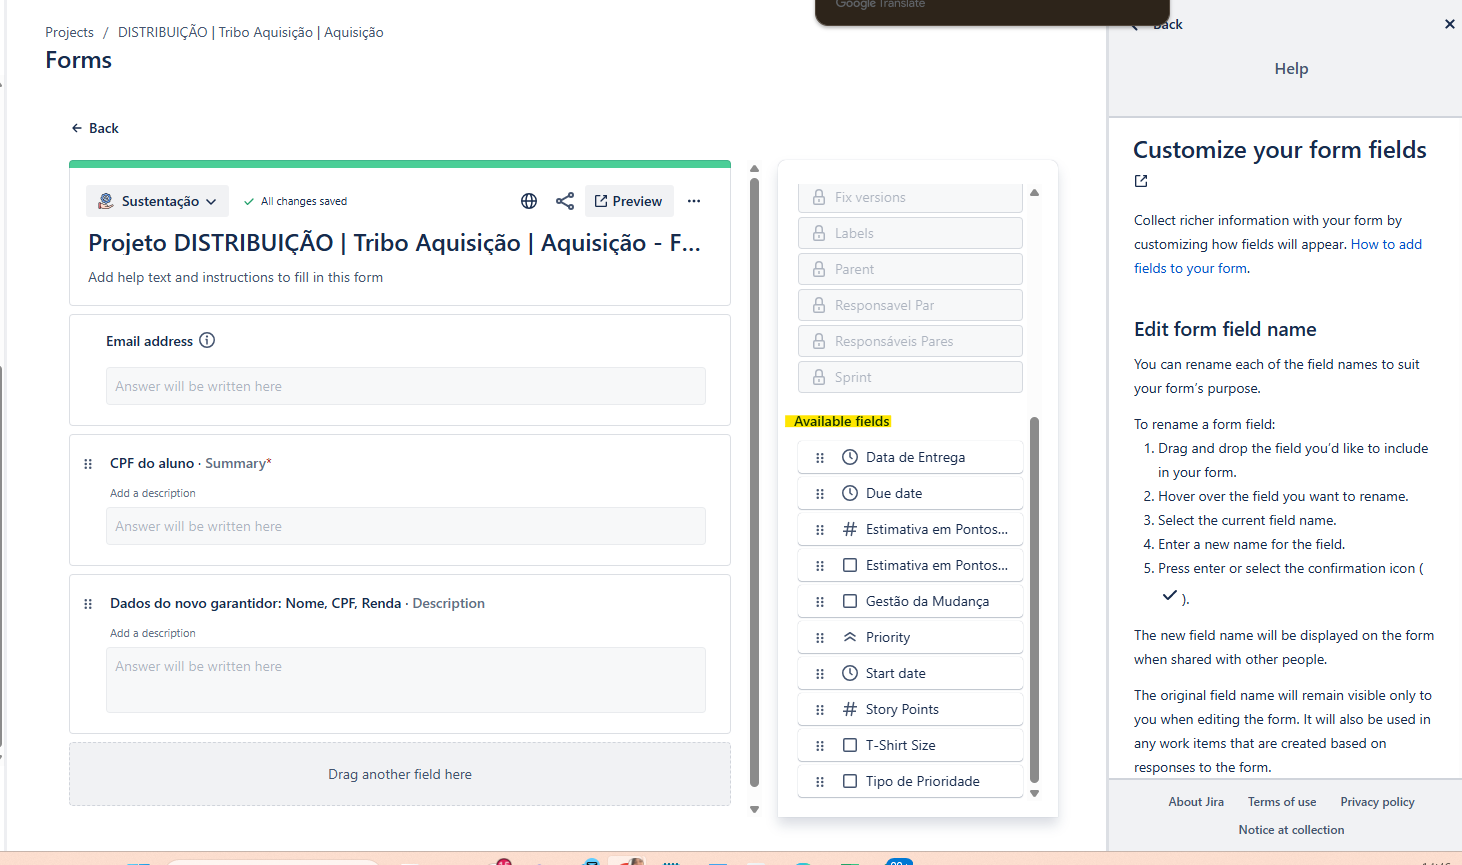This screenshot has height=865, width=1462.
Task: Select the Tipo de Prioridade checkbox field
Action: click(910, 781)
